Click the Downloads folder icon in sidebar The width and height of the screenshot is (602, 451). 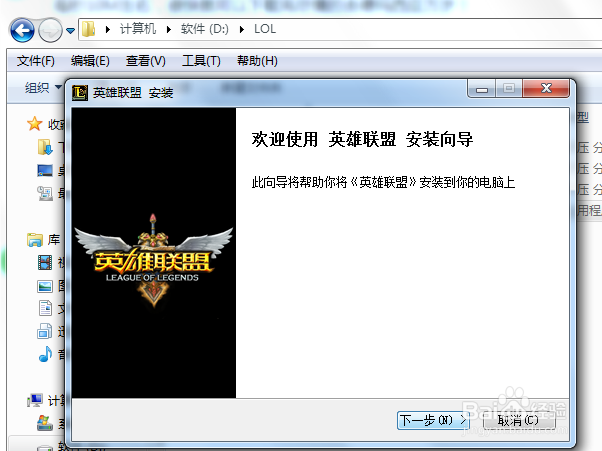pos(45,147)
